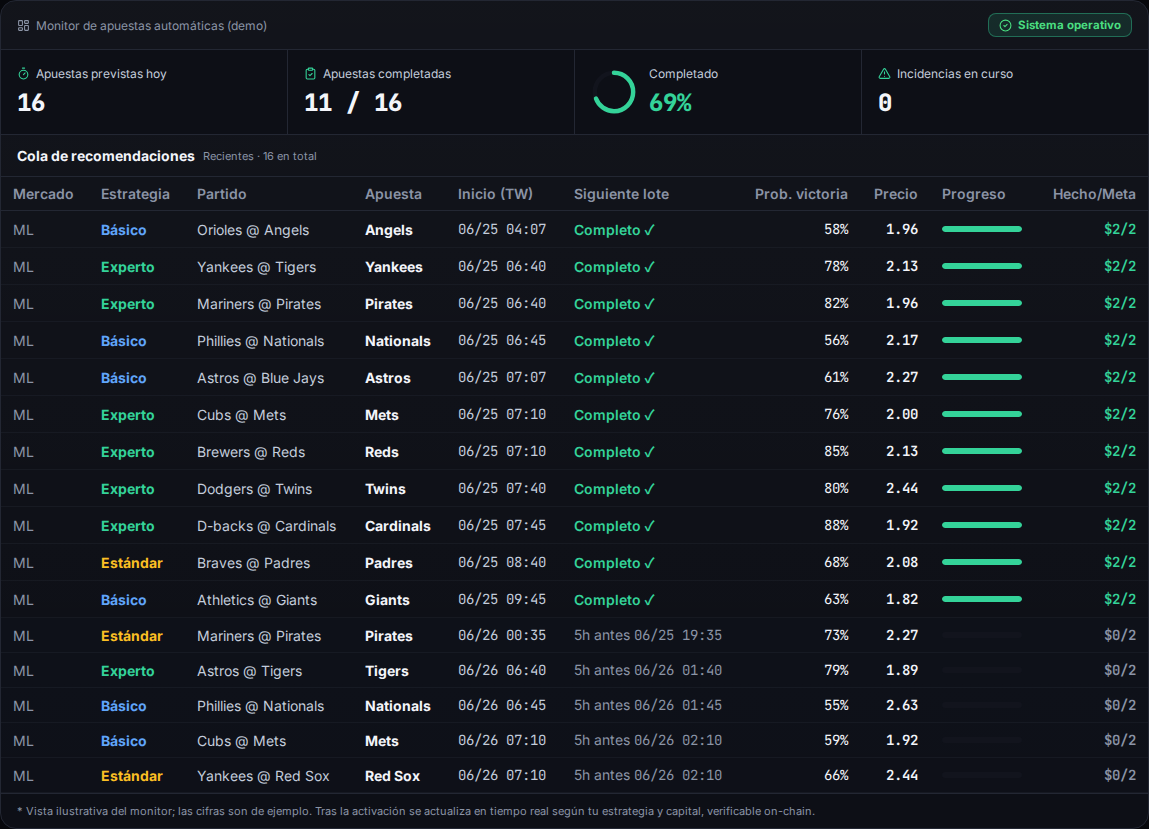This screenshot has height=829, width=1149.
Task: Click the Hecho/Meta column header
Action: 1094,194
